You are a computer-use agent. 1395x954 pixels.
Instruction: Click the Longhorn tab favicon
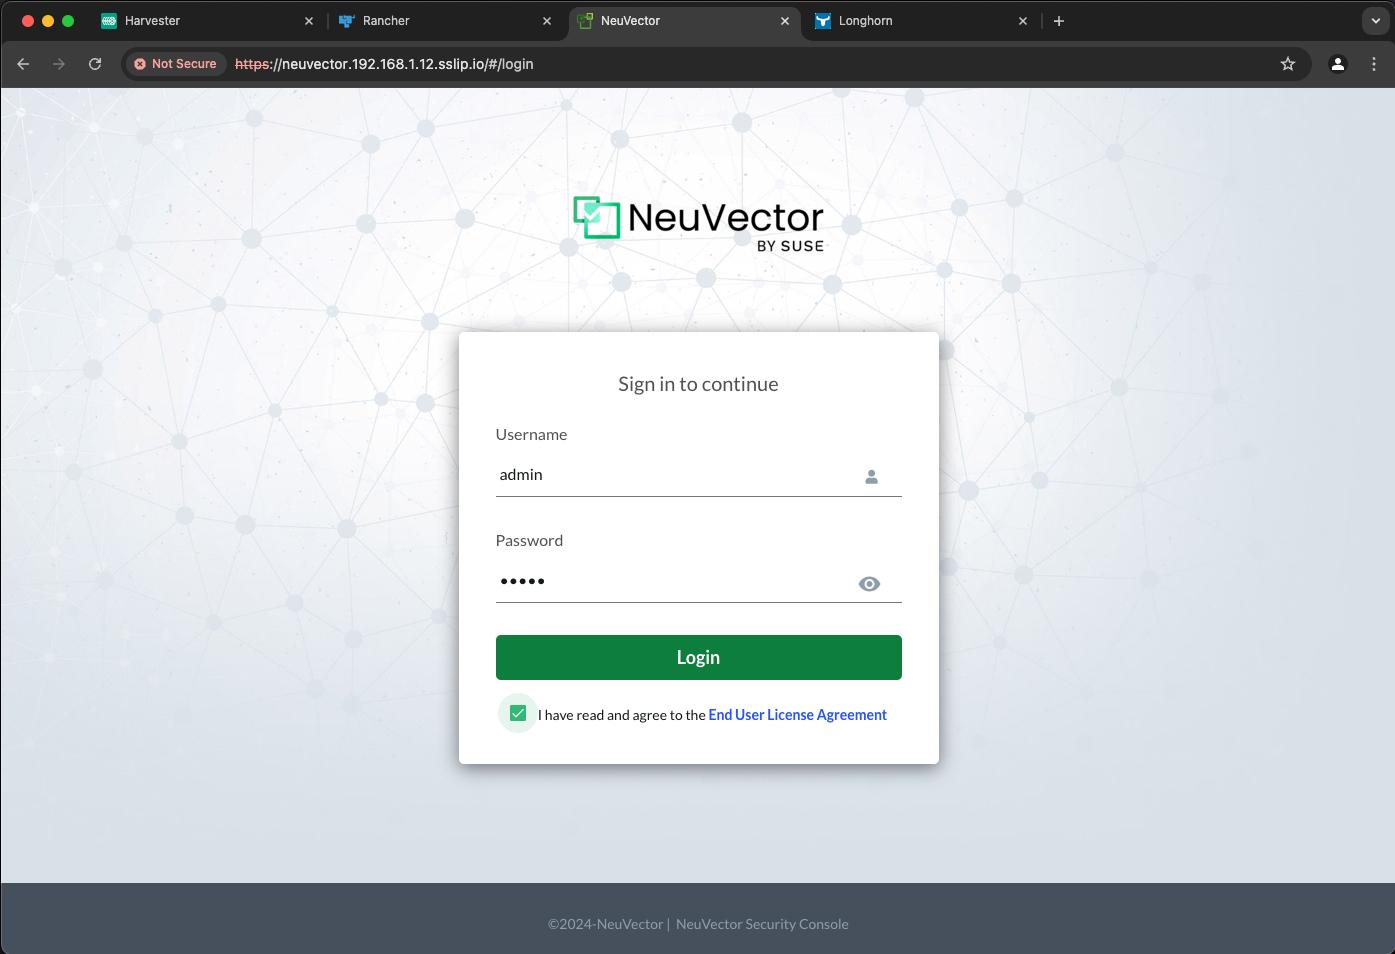[x=823, y=21]
